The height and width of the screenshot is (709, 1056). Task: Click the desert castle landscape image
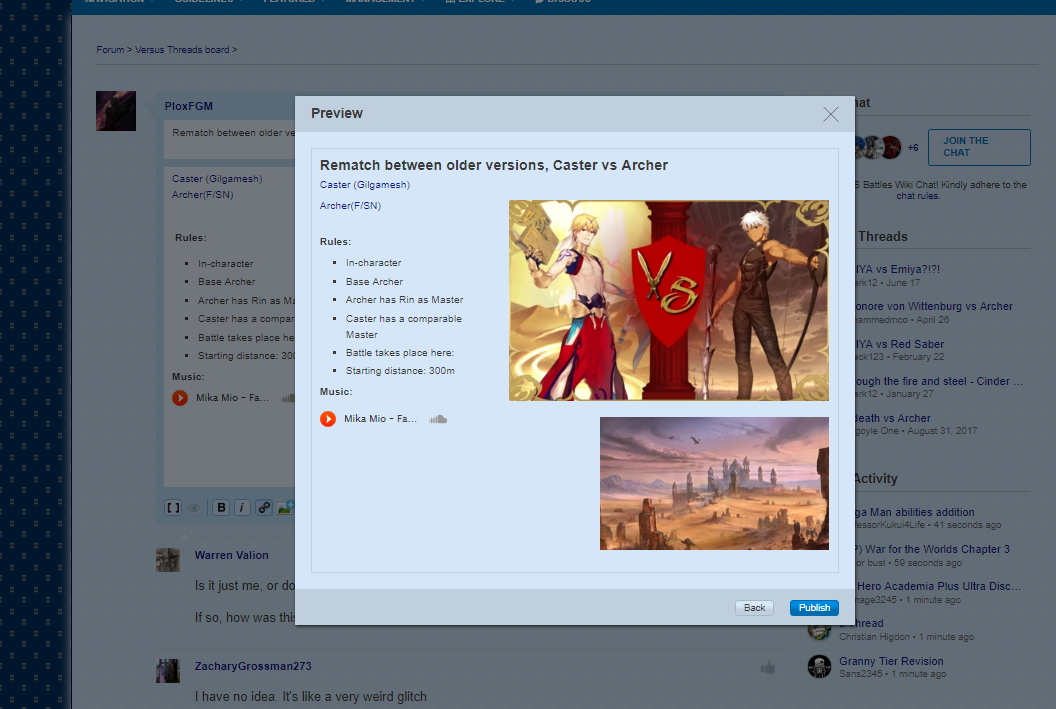(x=714, y=483)
